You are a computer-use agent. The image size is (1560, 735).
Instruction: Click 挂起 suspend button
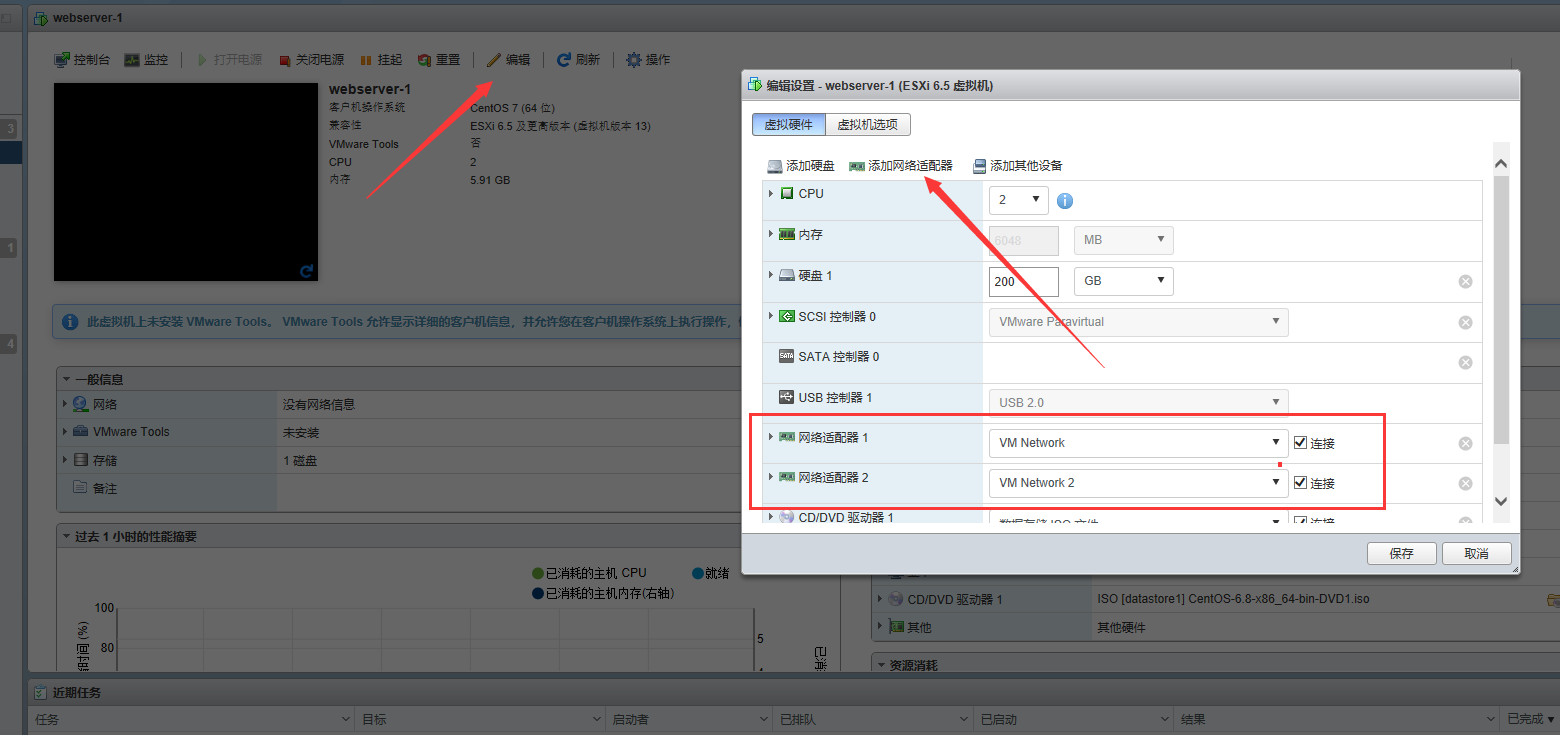[x=381, y=60]
